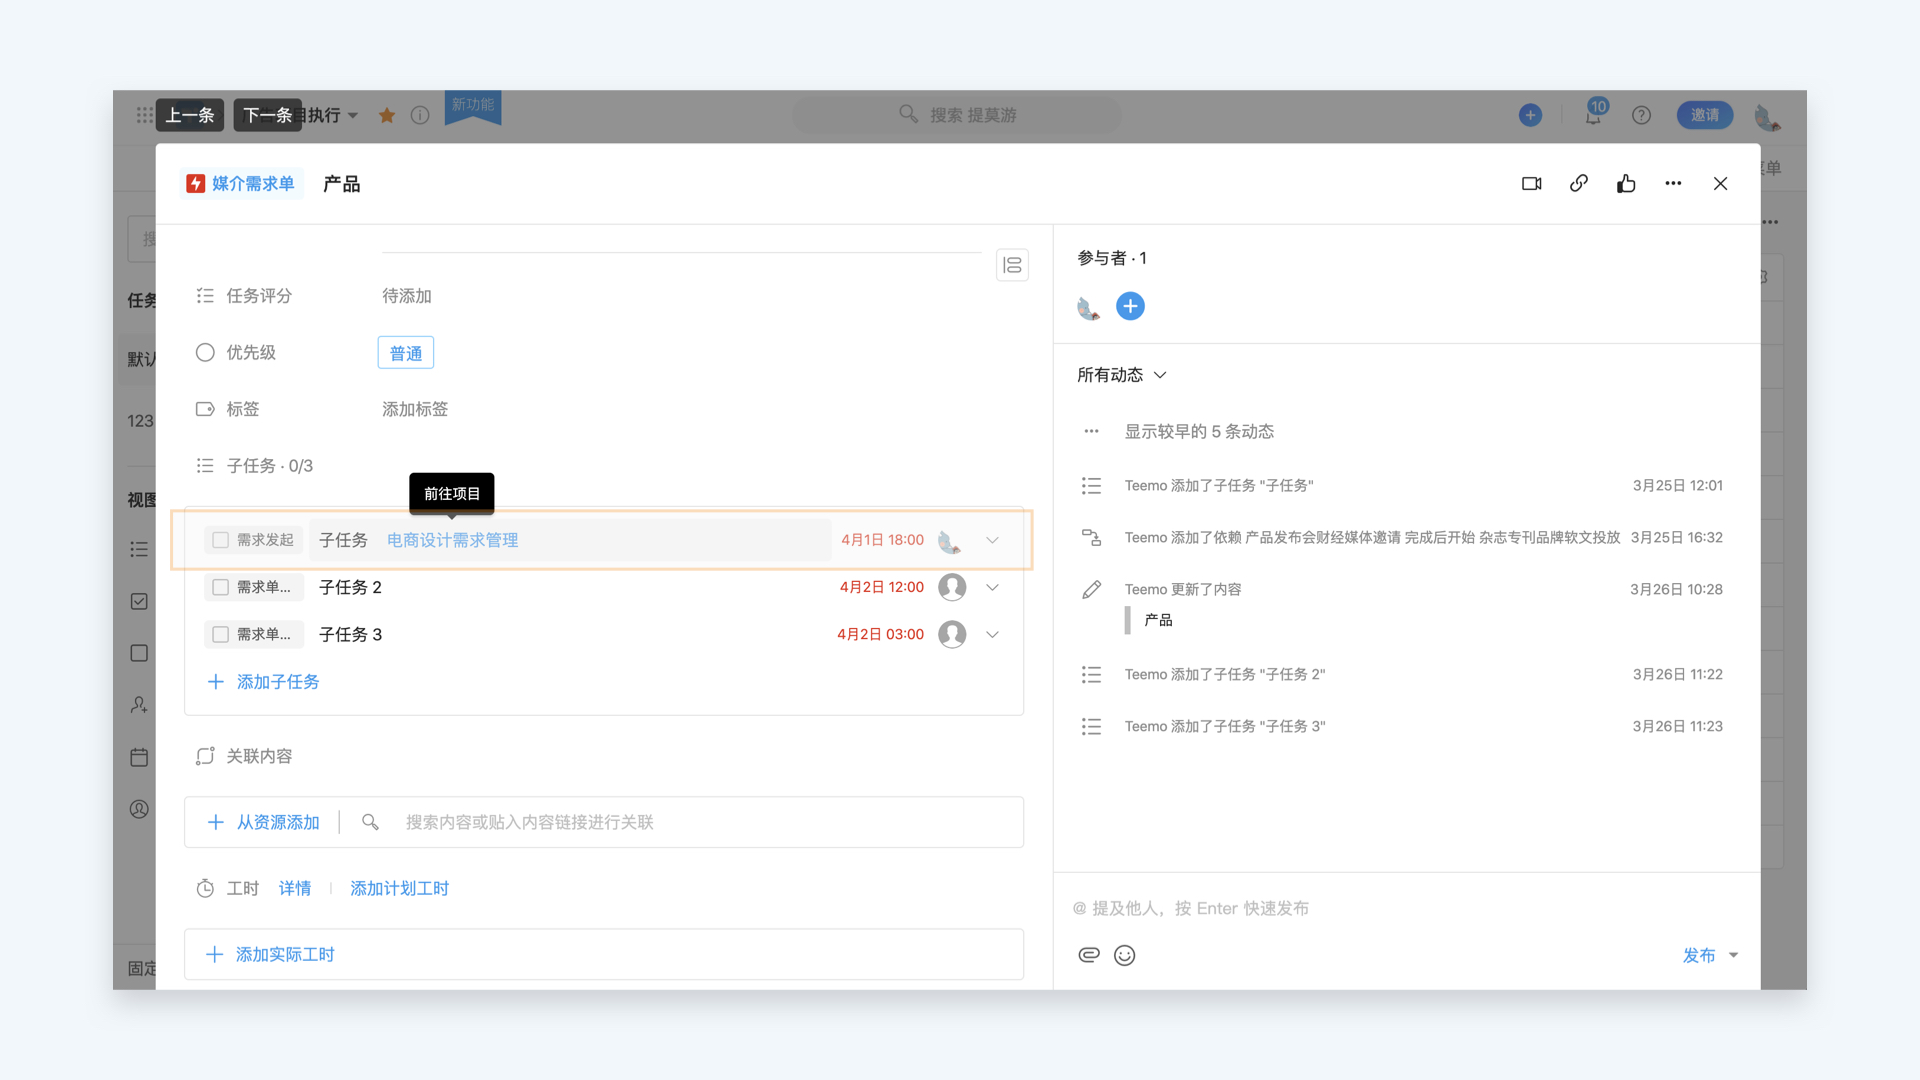
Task: Expand the 子任务 3 row chevron
Action: [x=992, y=634]
